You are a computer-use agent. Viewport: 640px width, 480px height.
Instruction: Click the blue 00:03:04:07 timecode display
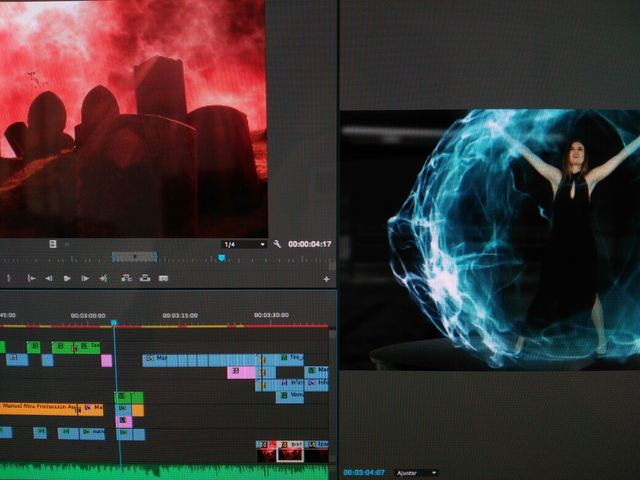(365, 472)
